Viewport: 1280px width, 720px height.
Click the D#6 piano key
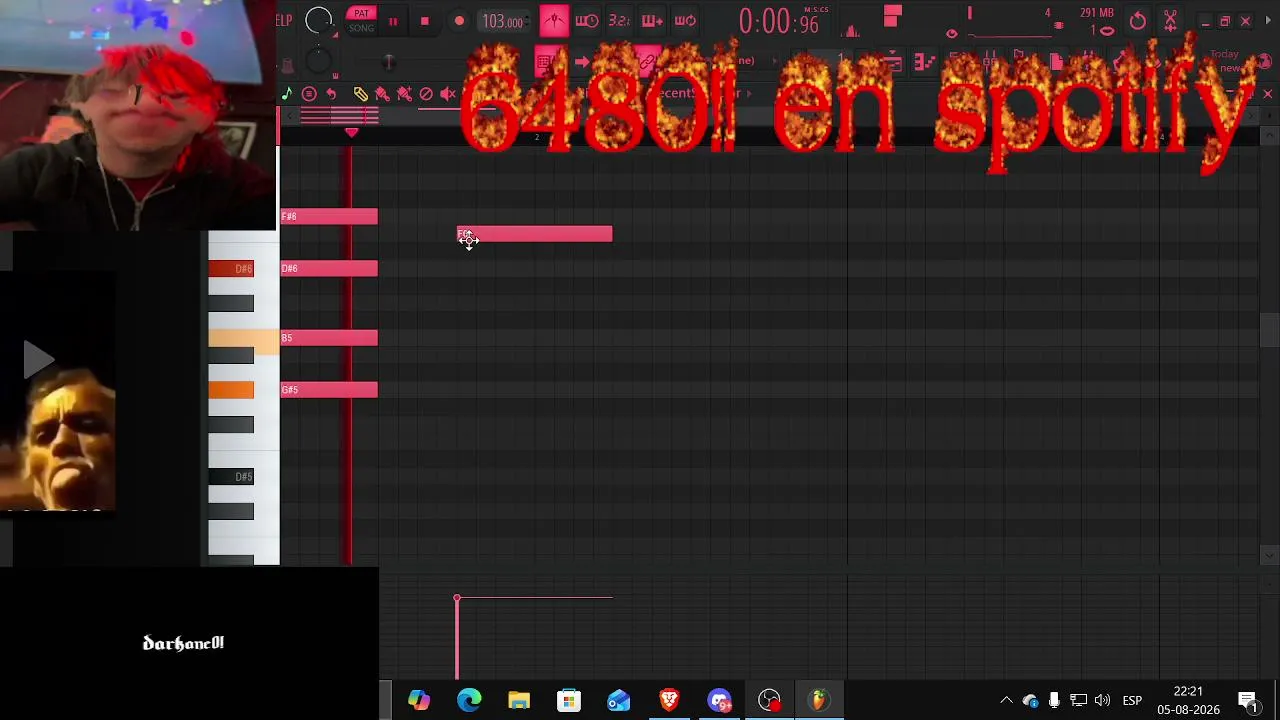(231, 269)
